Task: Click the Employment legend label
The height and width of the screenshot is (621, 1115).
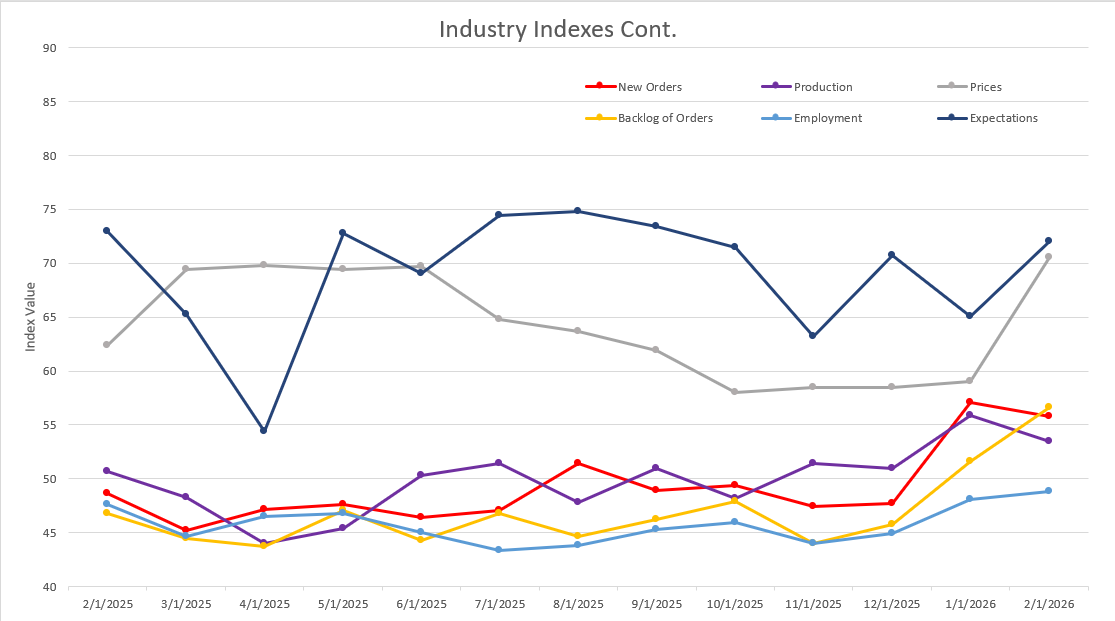Action: click(827, 118)
